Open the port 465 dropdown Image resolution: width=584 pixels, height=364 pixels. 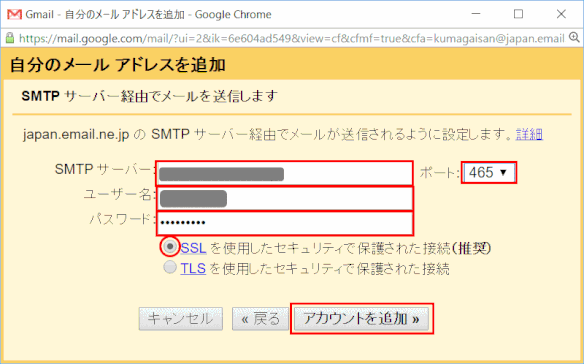tap(489, 172)
